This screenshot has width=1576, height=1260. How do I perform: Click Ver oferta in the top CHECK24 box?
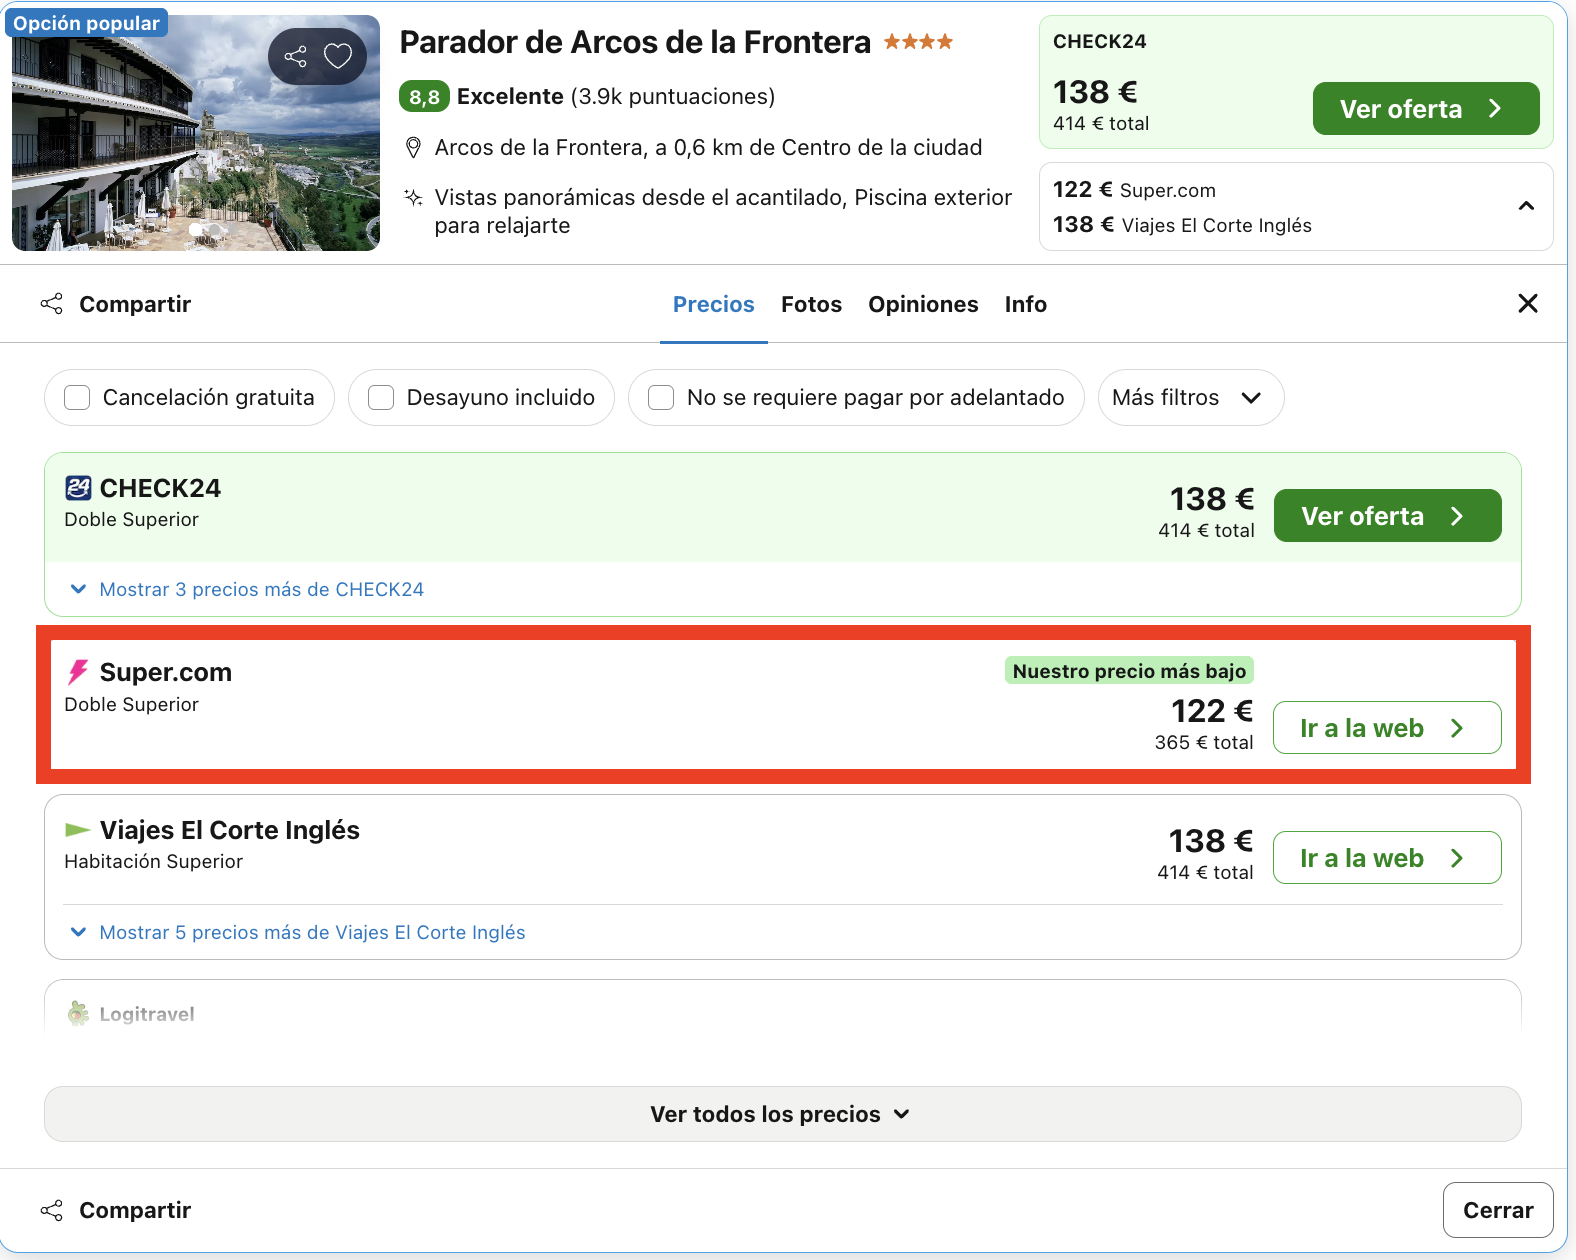pos(1426,108)
